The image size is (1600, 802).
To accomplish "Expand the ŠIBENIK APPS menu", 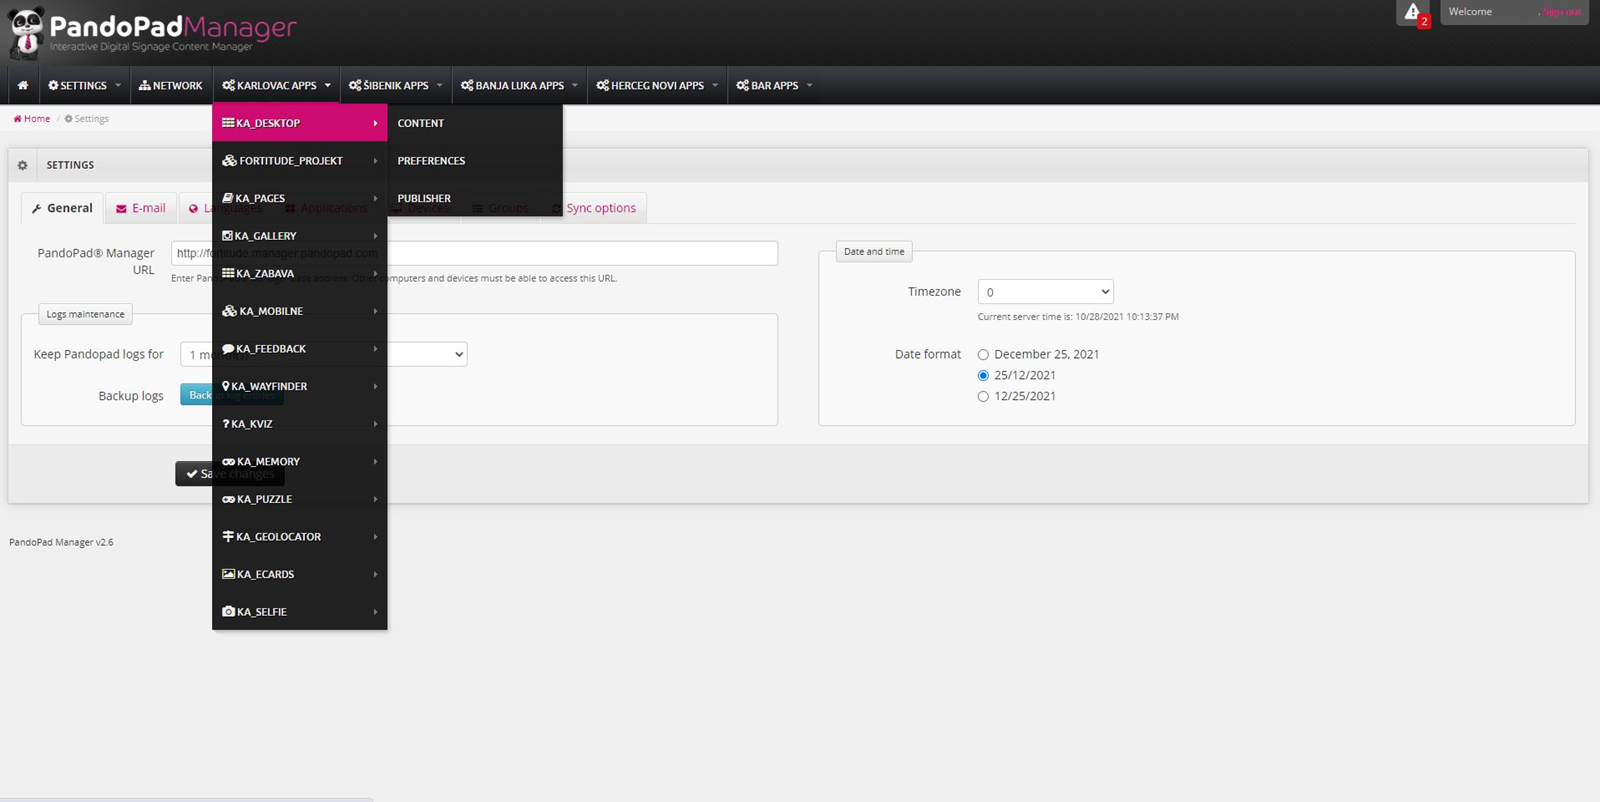I will [x=396, y=86].
